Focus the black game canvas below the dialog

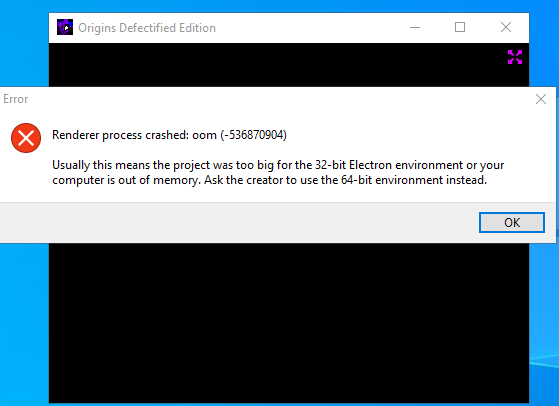point(289,323)
